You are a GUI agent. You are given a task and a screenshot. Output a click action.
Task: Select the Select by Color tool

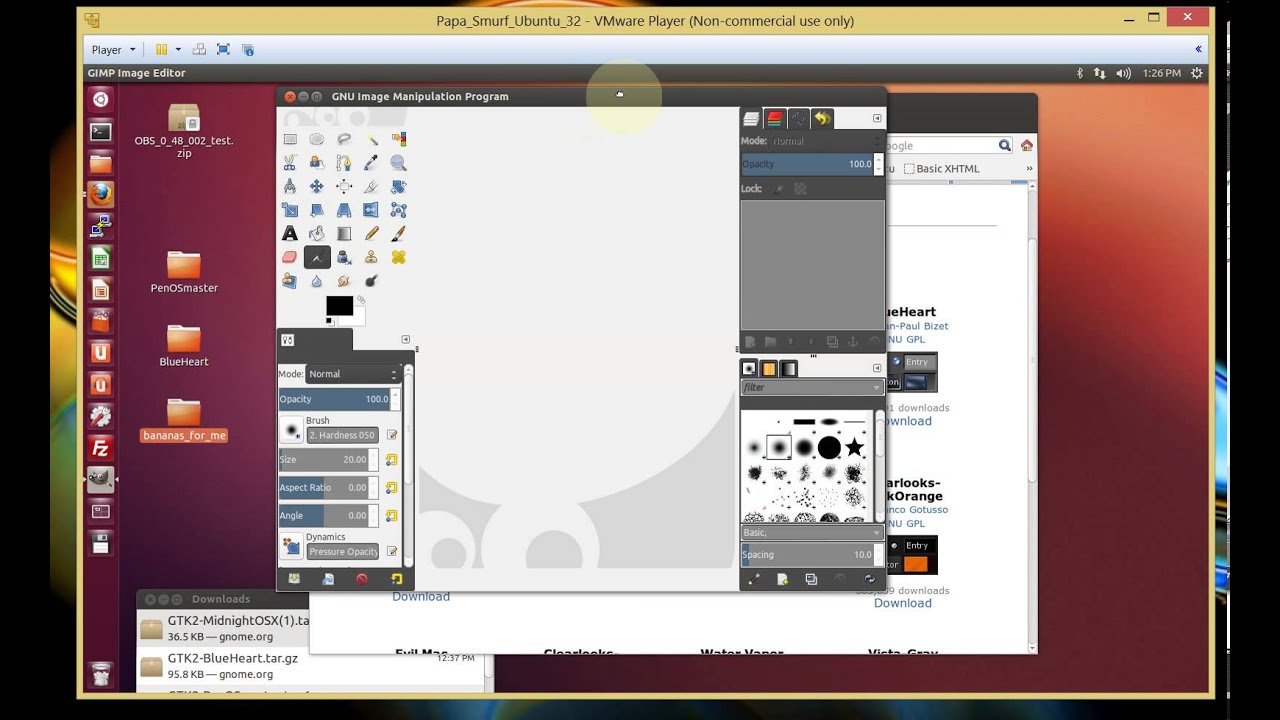click(398, 140)
